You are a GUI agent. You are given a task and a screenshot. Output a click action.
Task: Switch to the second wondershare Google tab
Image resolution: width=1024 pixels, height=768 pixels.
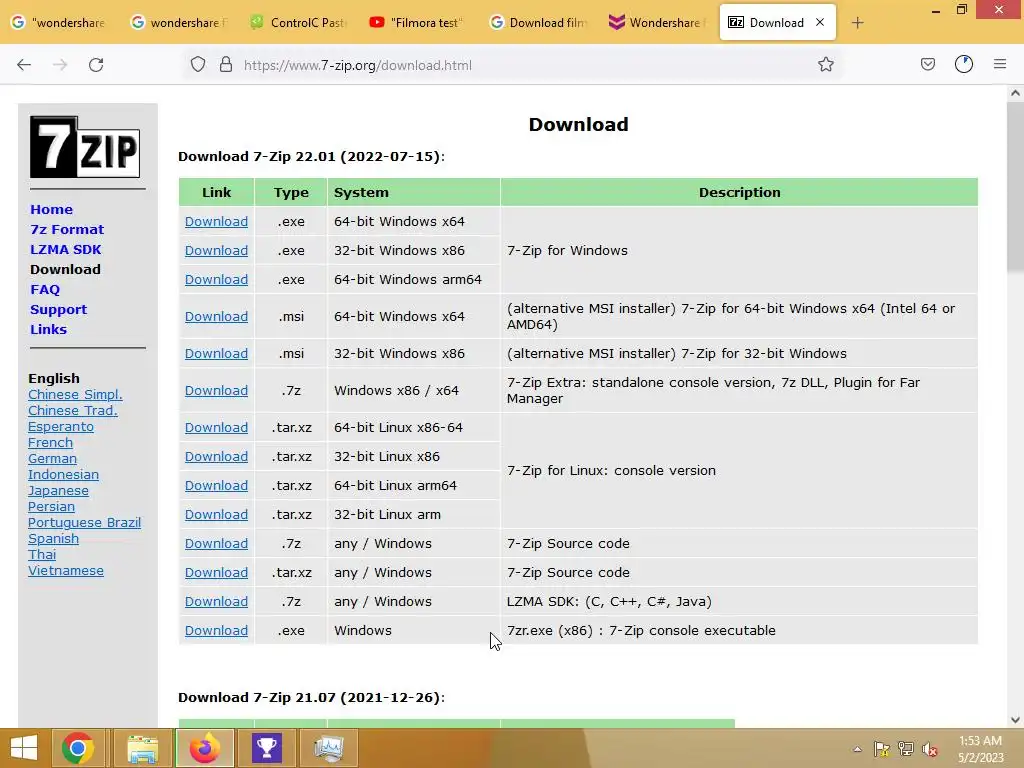pyautogui.click(x=180, y=23)
